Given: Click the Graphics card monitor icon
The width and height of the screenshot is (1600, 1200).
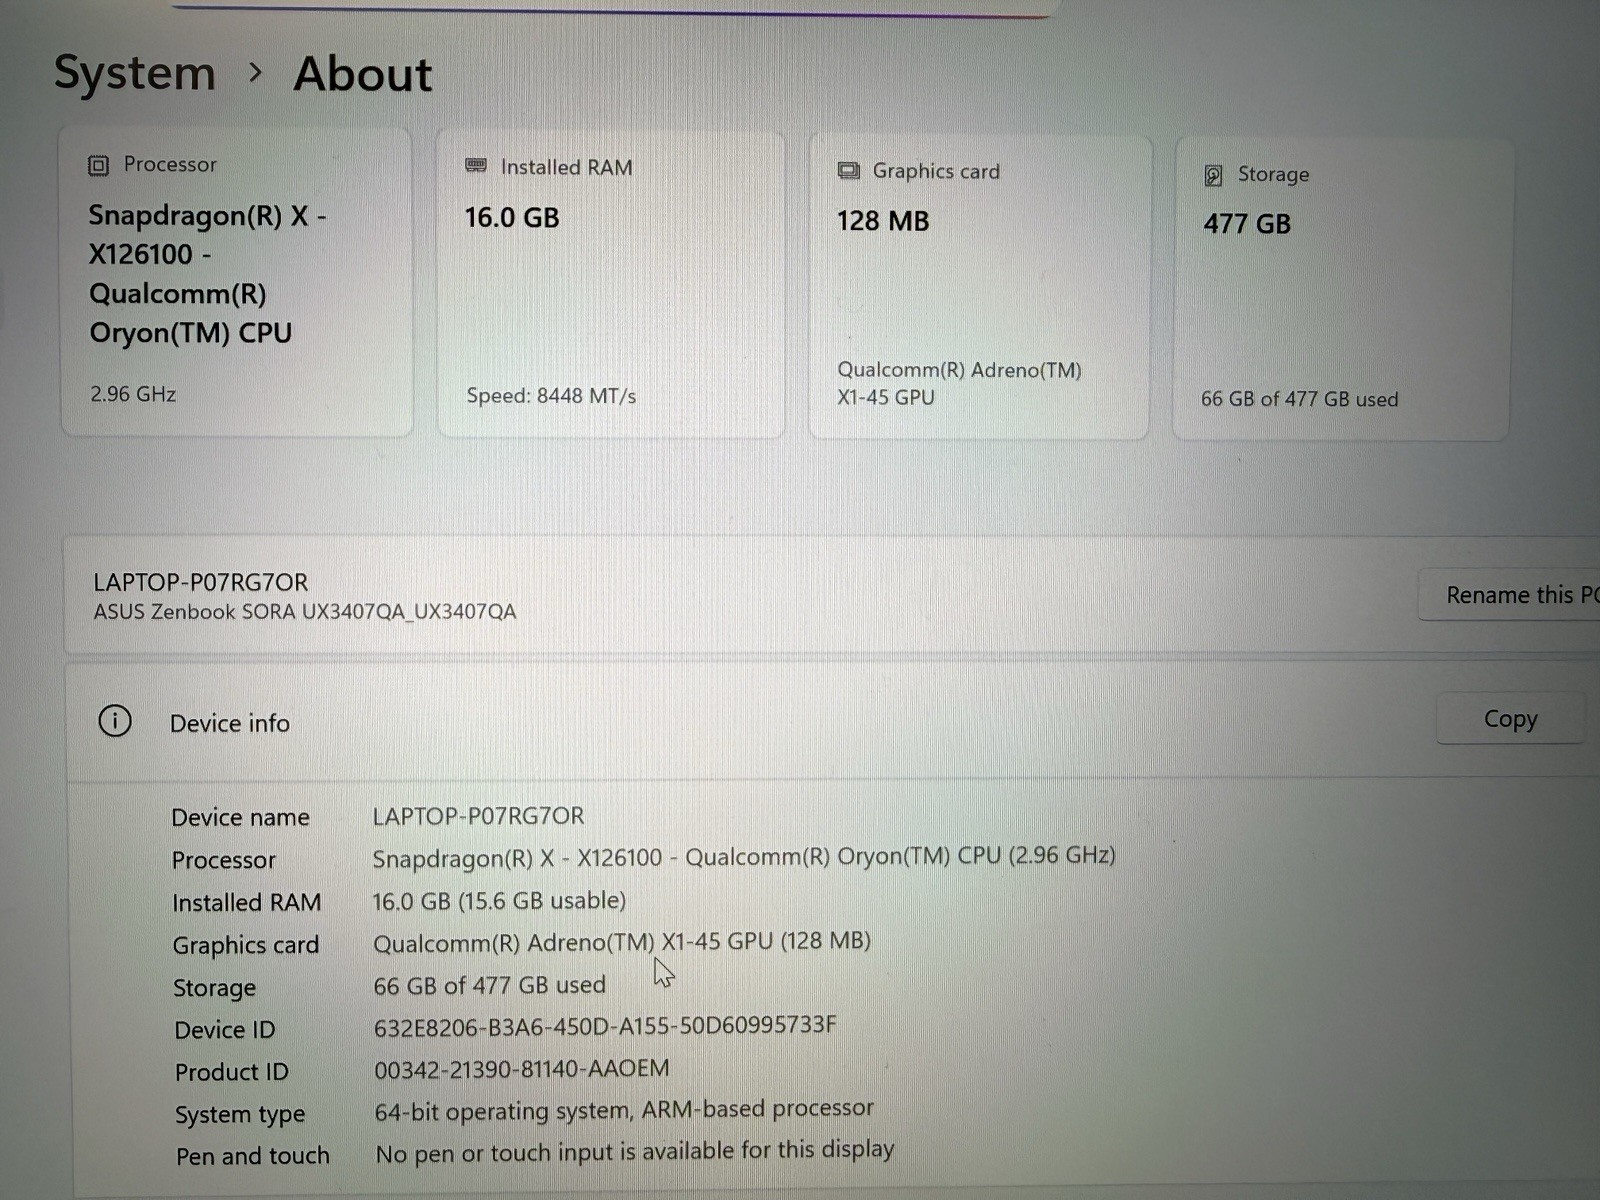Looking at the screenshot, I should click(848, 171).
